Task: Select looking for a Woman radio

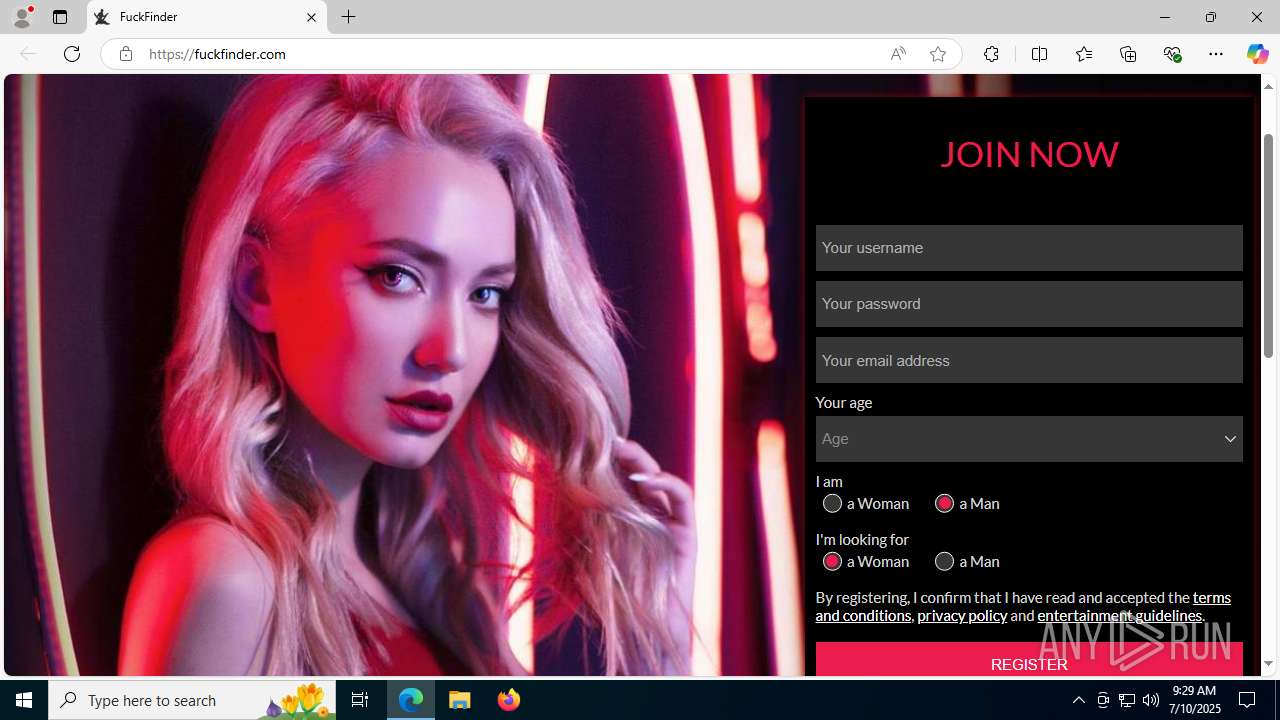Action: [832, 561]
